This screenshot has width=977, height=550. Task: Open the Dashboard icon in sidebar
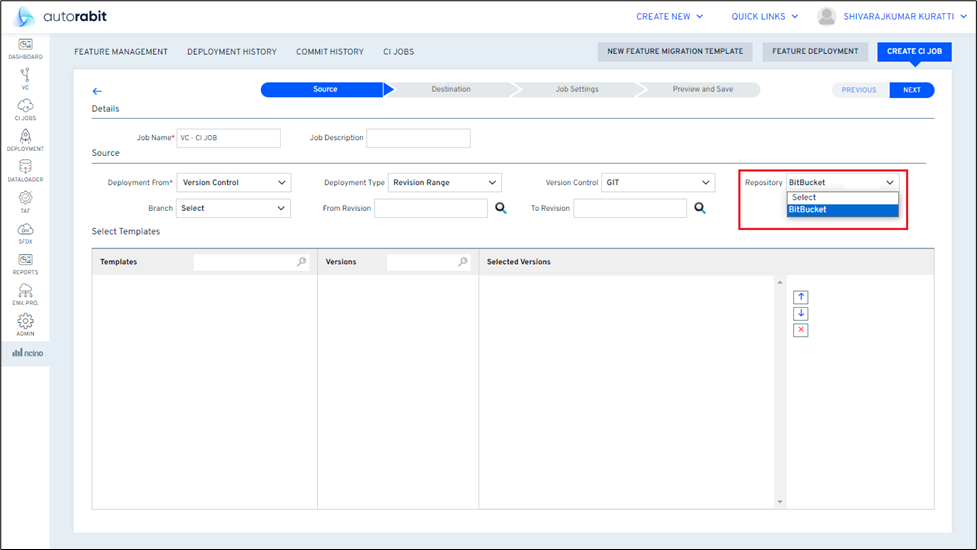25,46
